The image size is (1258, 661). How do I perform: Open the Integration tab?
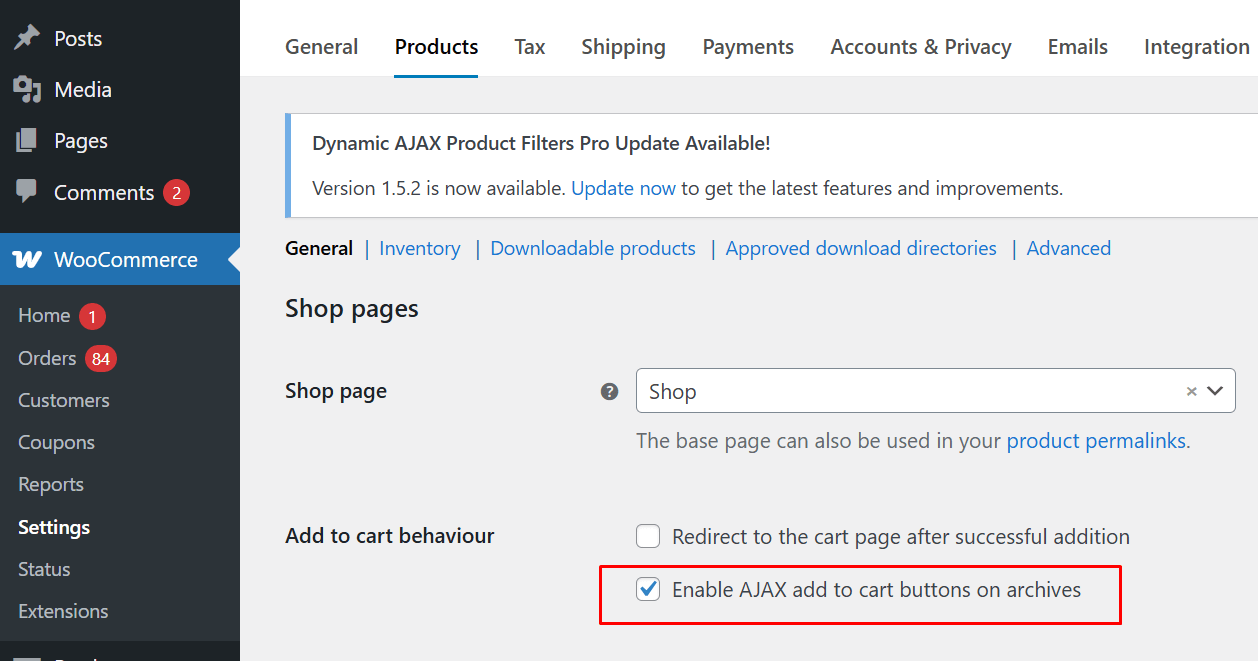1196,47
